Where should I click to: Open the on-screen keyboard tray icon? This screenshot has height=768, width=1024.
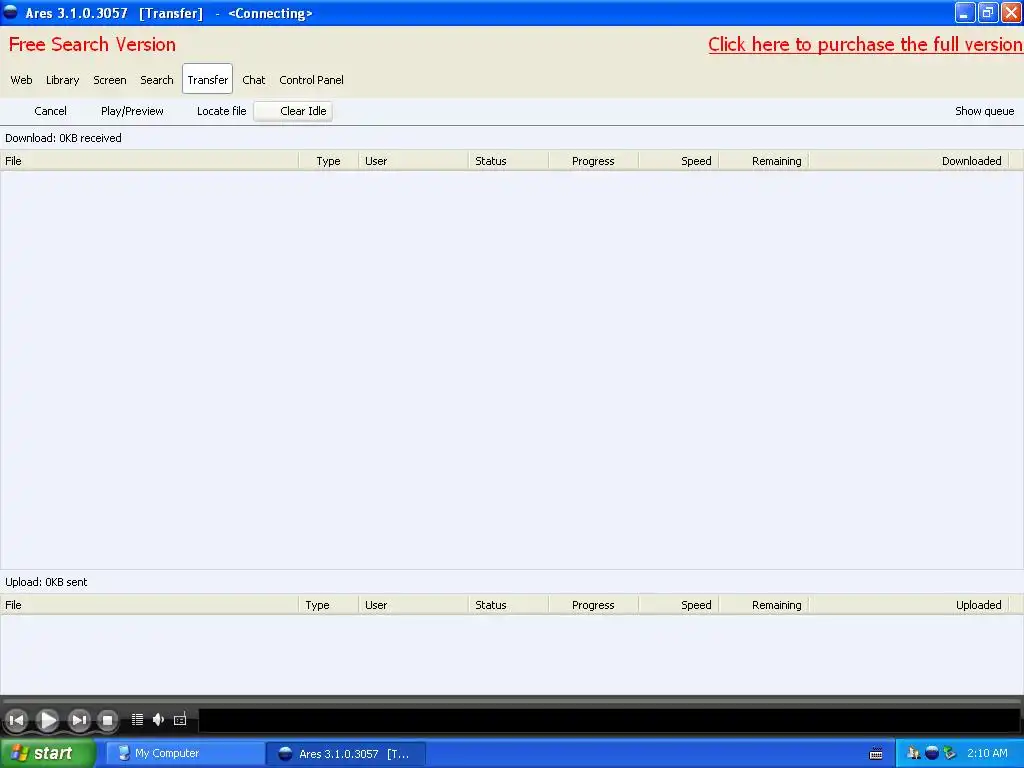tap(876, 754)
